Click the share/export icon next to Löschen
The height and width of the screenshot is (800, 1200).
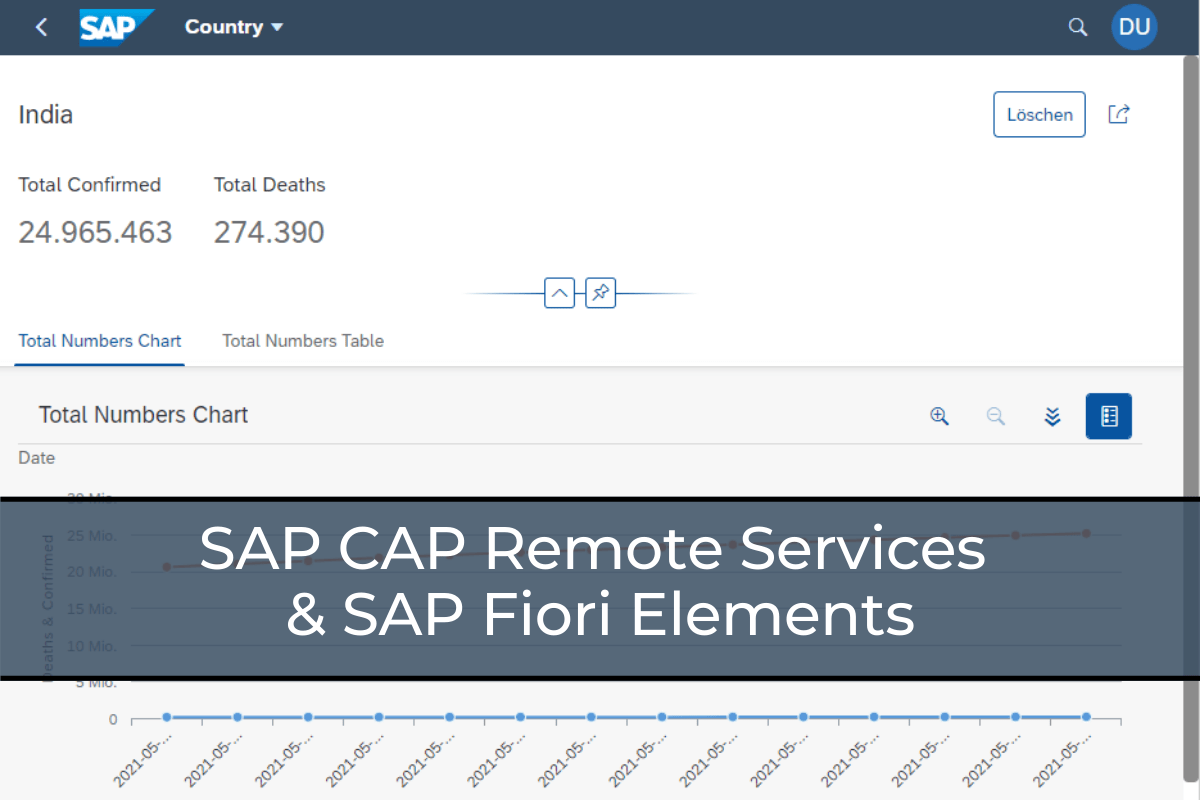(1118, 114)
